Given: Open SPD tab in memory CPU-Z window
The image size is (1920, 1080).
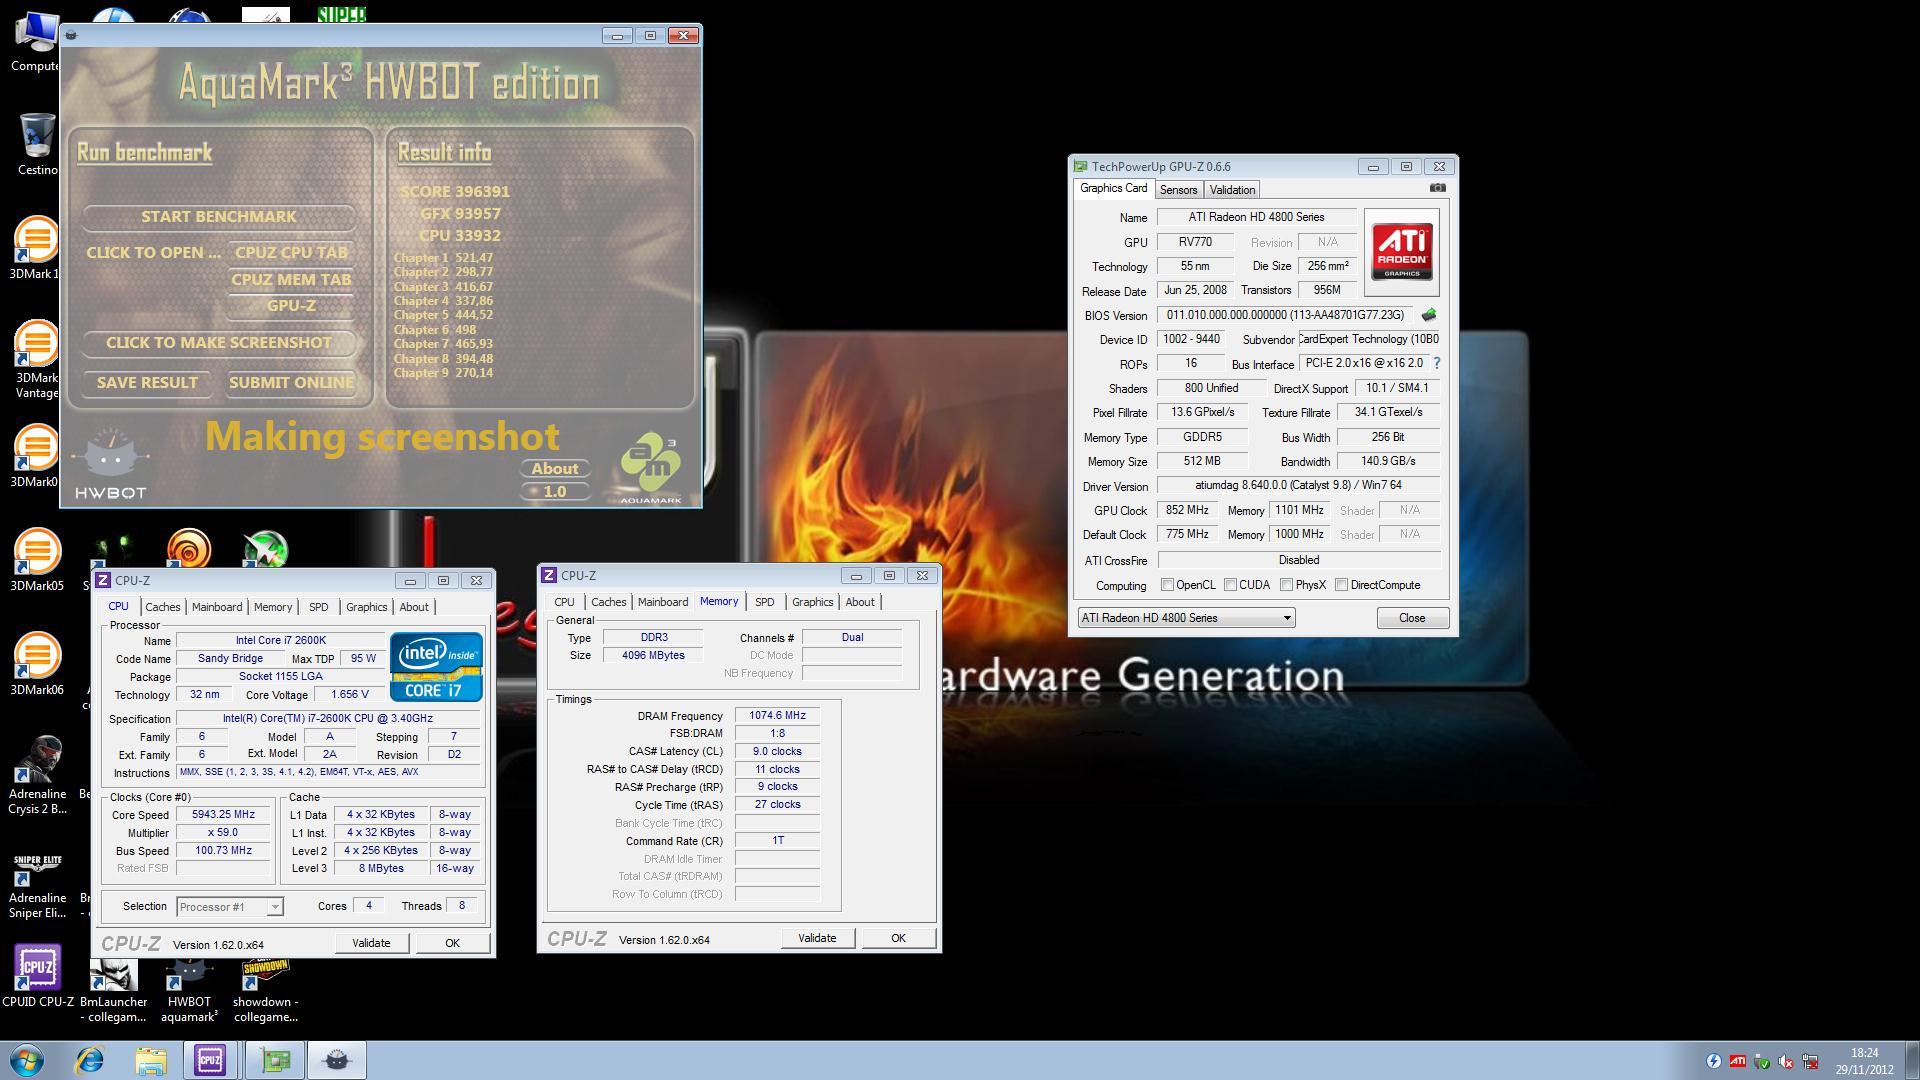Looking at the screenshot, I should pos(764,602).
